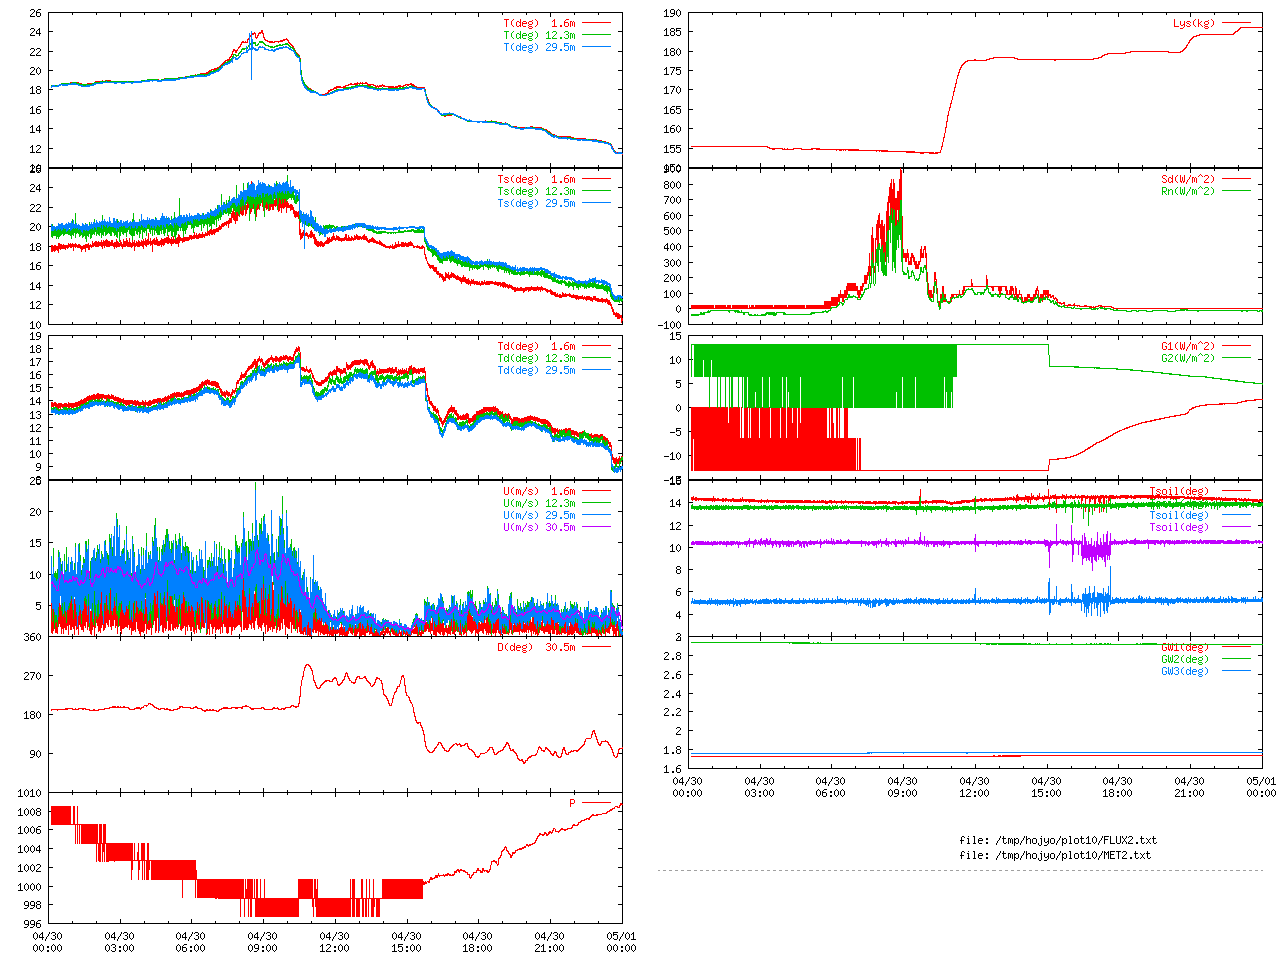Click the '155' lysimeter axis tick label
The height and width of the screenshot is (960, 1280).
click(672, 148)
